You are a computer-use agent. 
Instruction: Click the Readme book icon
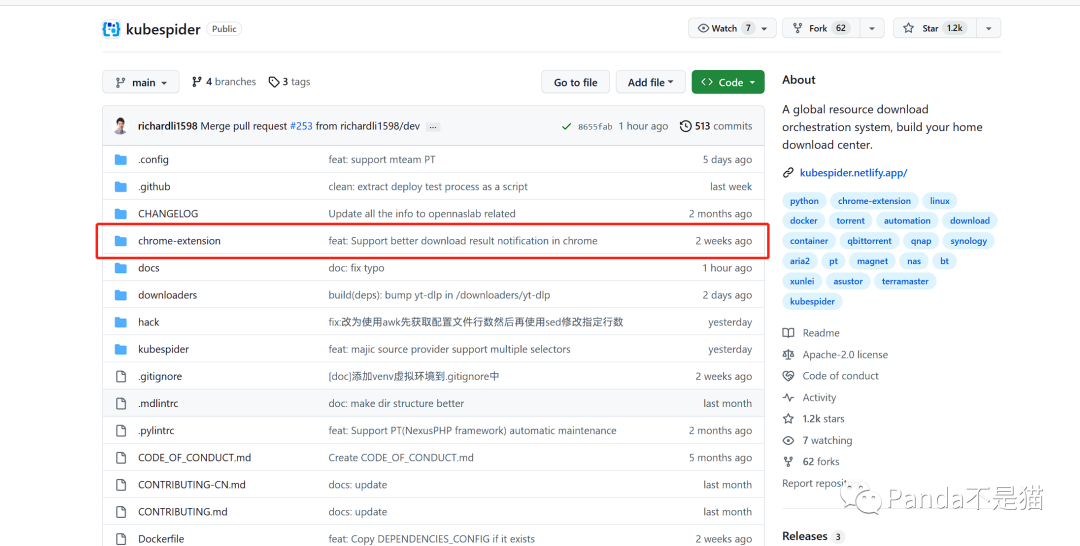789,333
